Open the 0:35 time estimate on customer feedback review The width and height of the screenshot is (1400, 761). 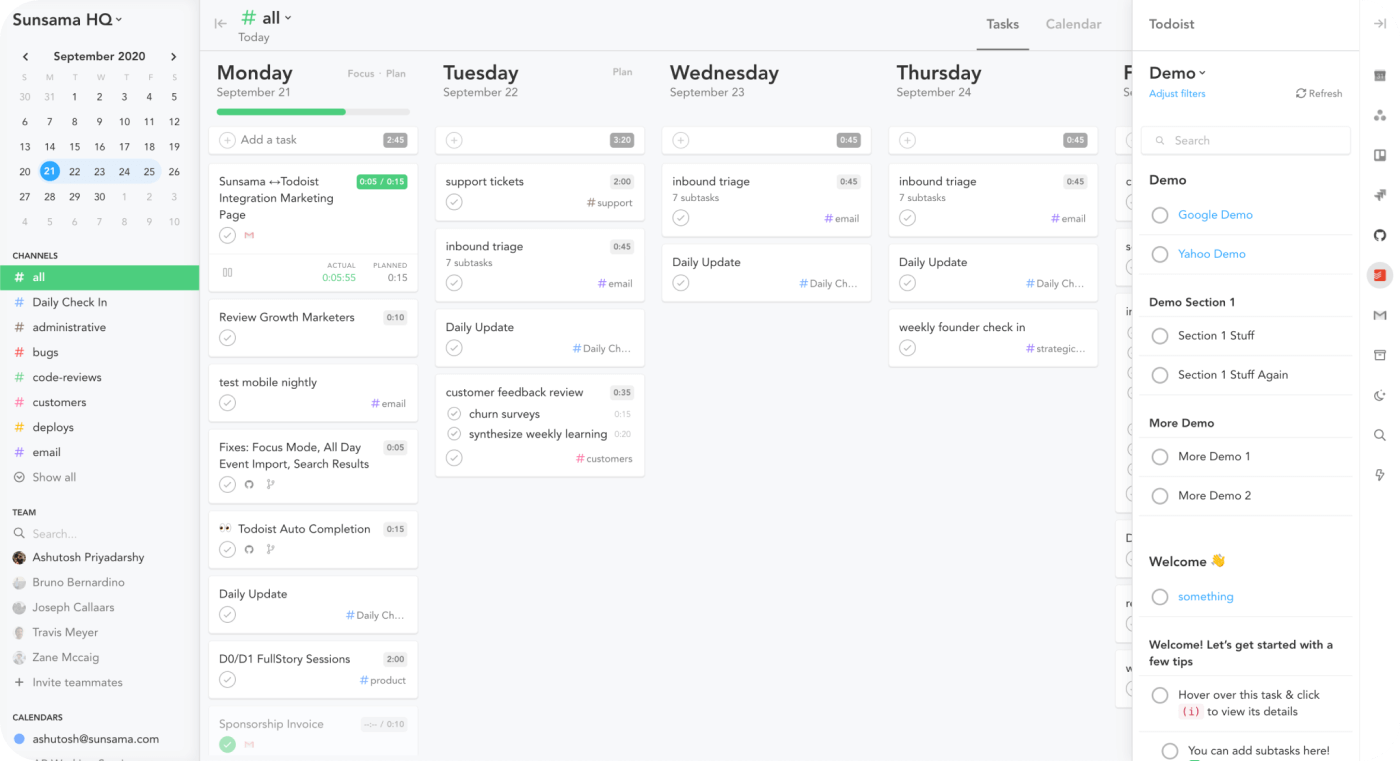622,393
